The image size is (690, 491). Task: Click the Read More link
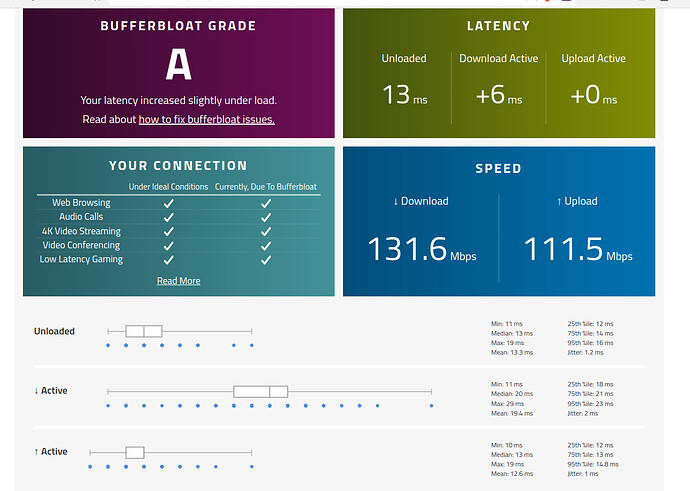pyautogui.click(x=178, y=281)
